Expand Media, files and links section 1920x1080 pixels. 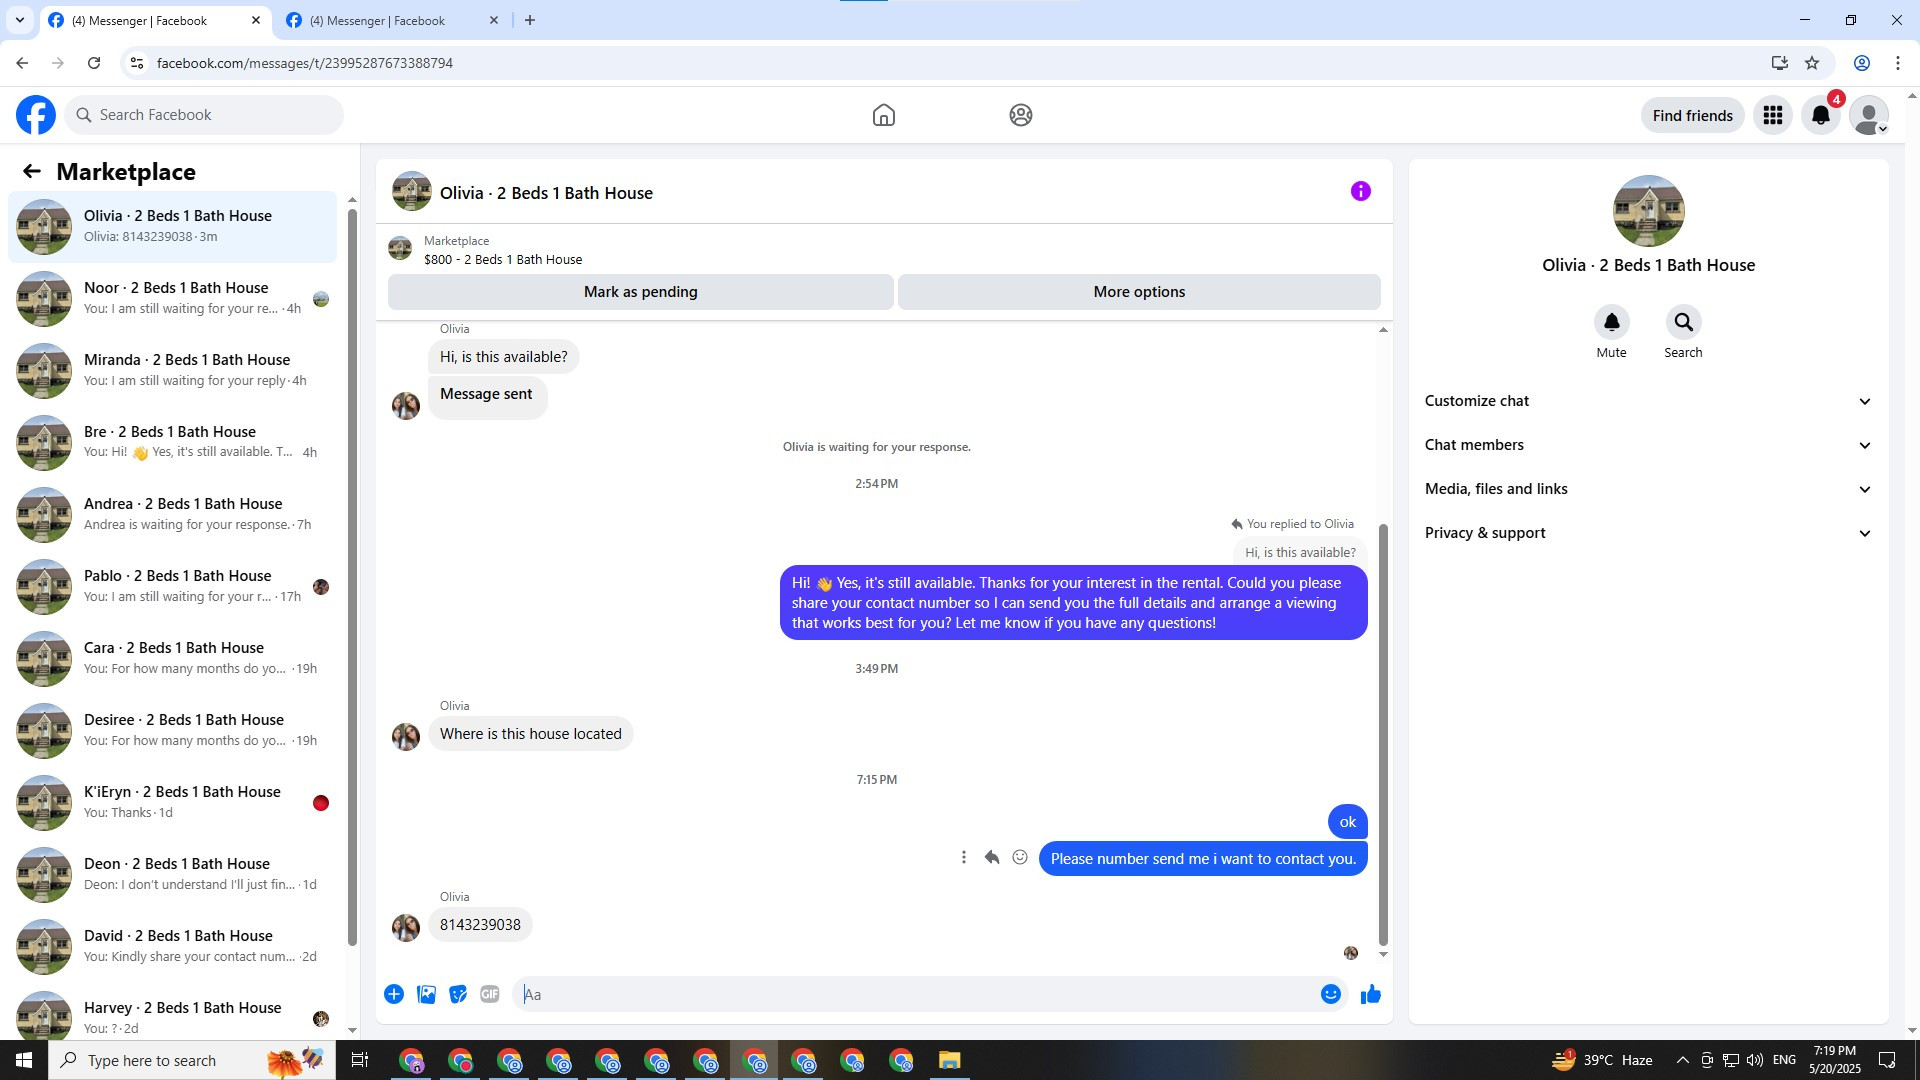pos(1647,489)
